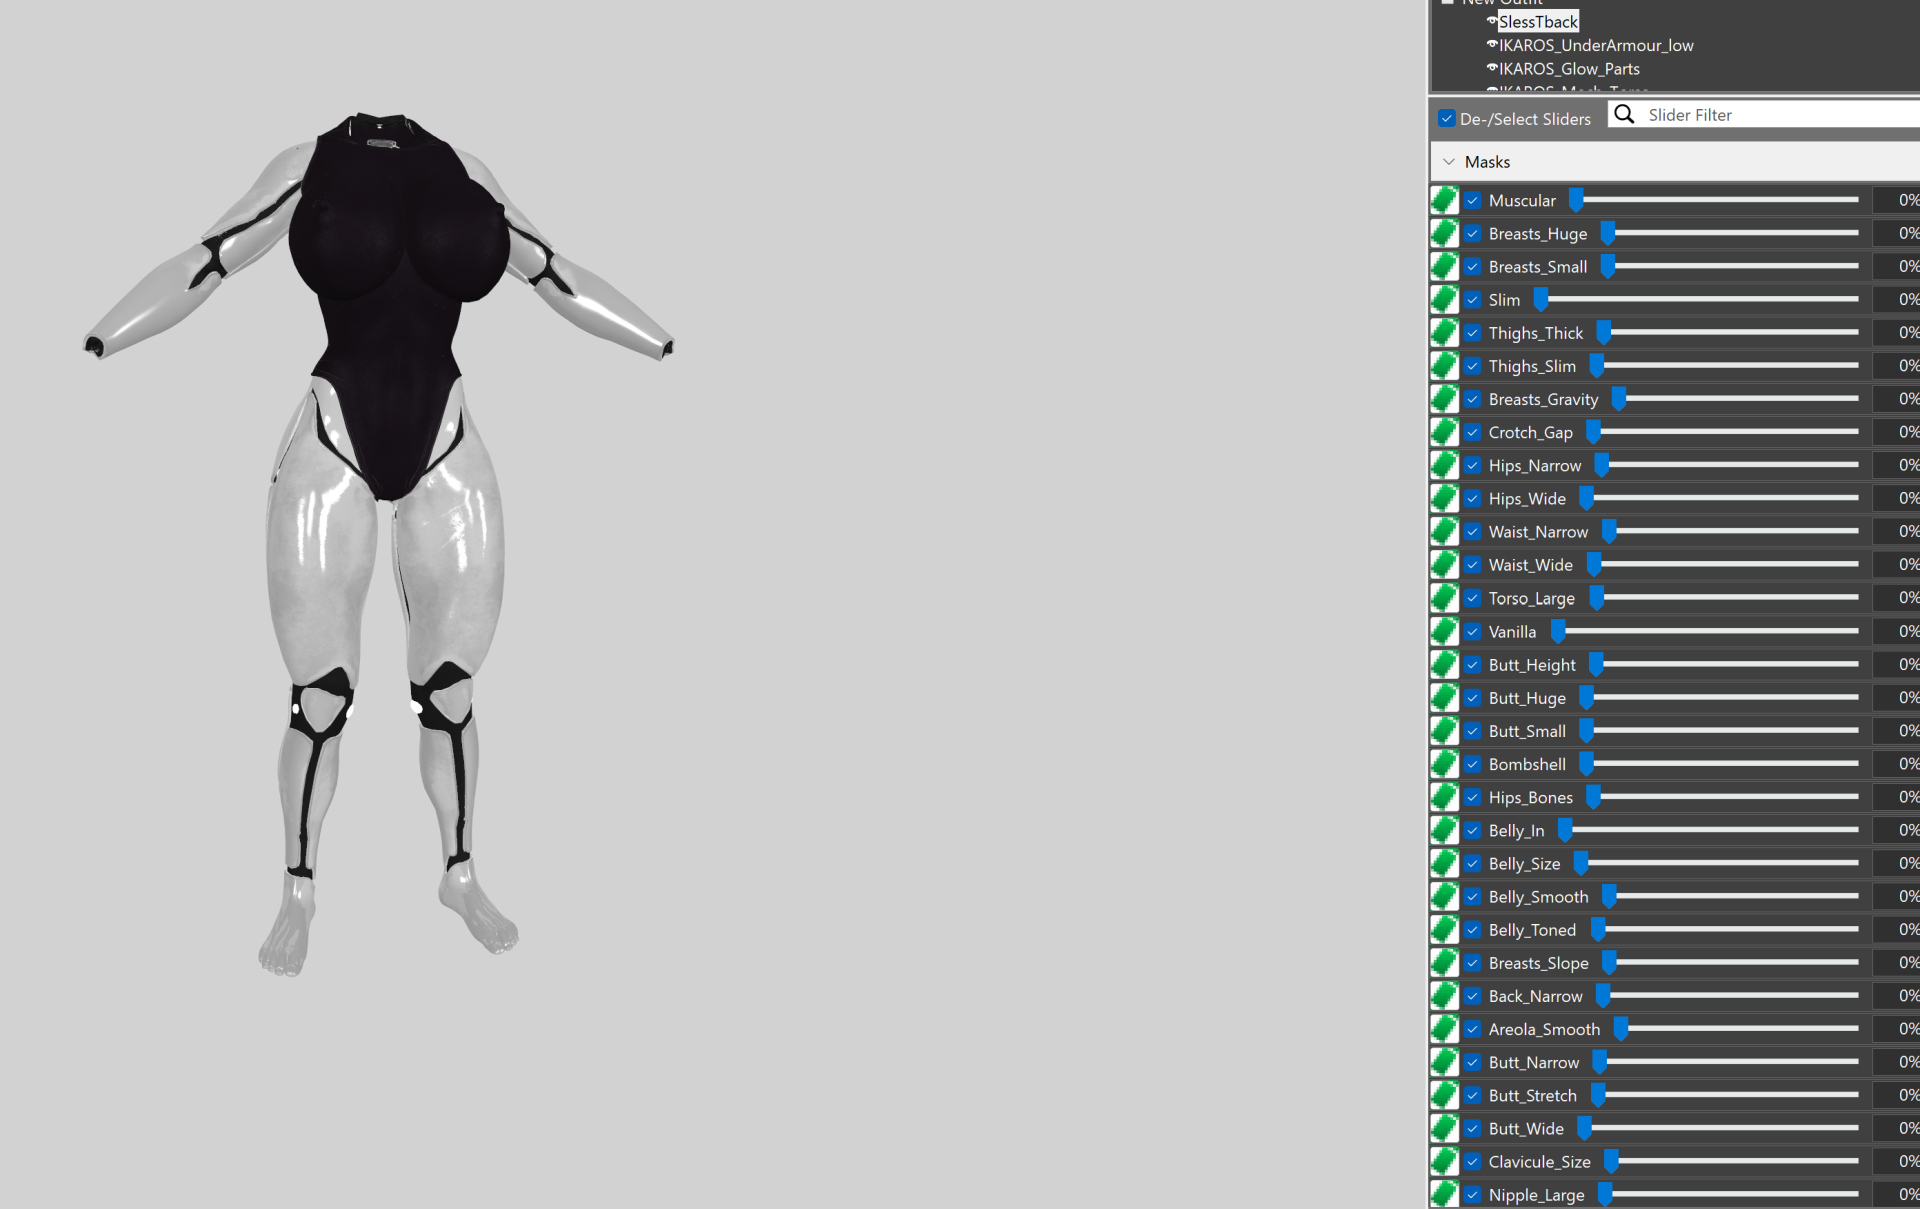
Task: Click the green edit icon for Back_Narrow
Action: click(1444, 995)
